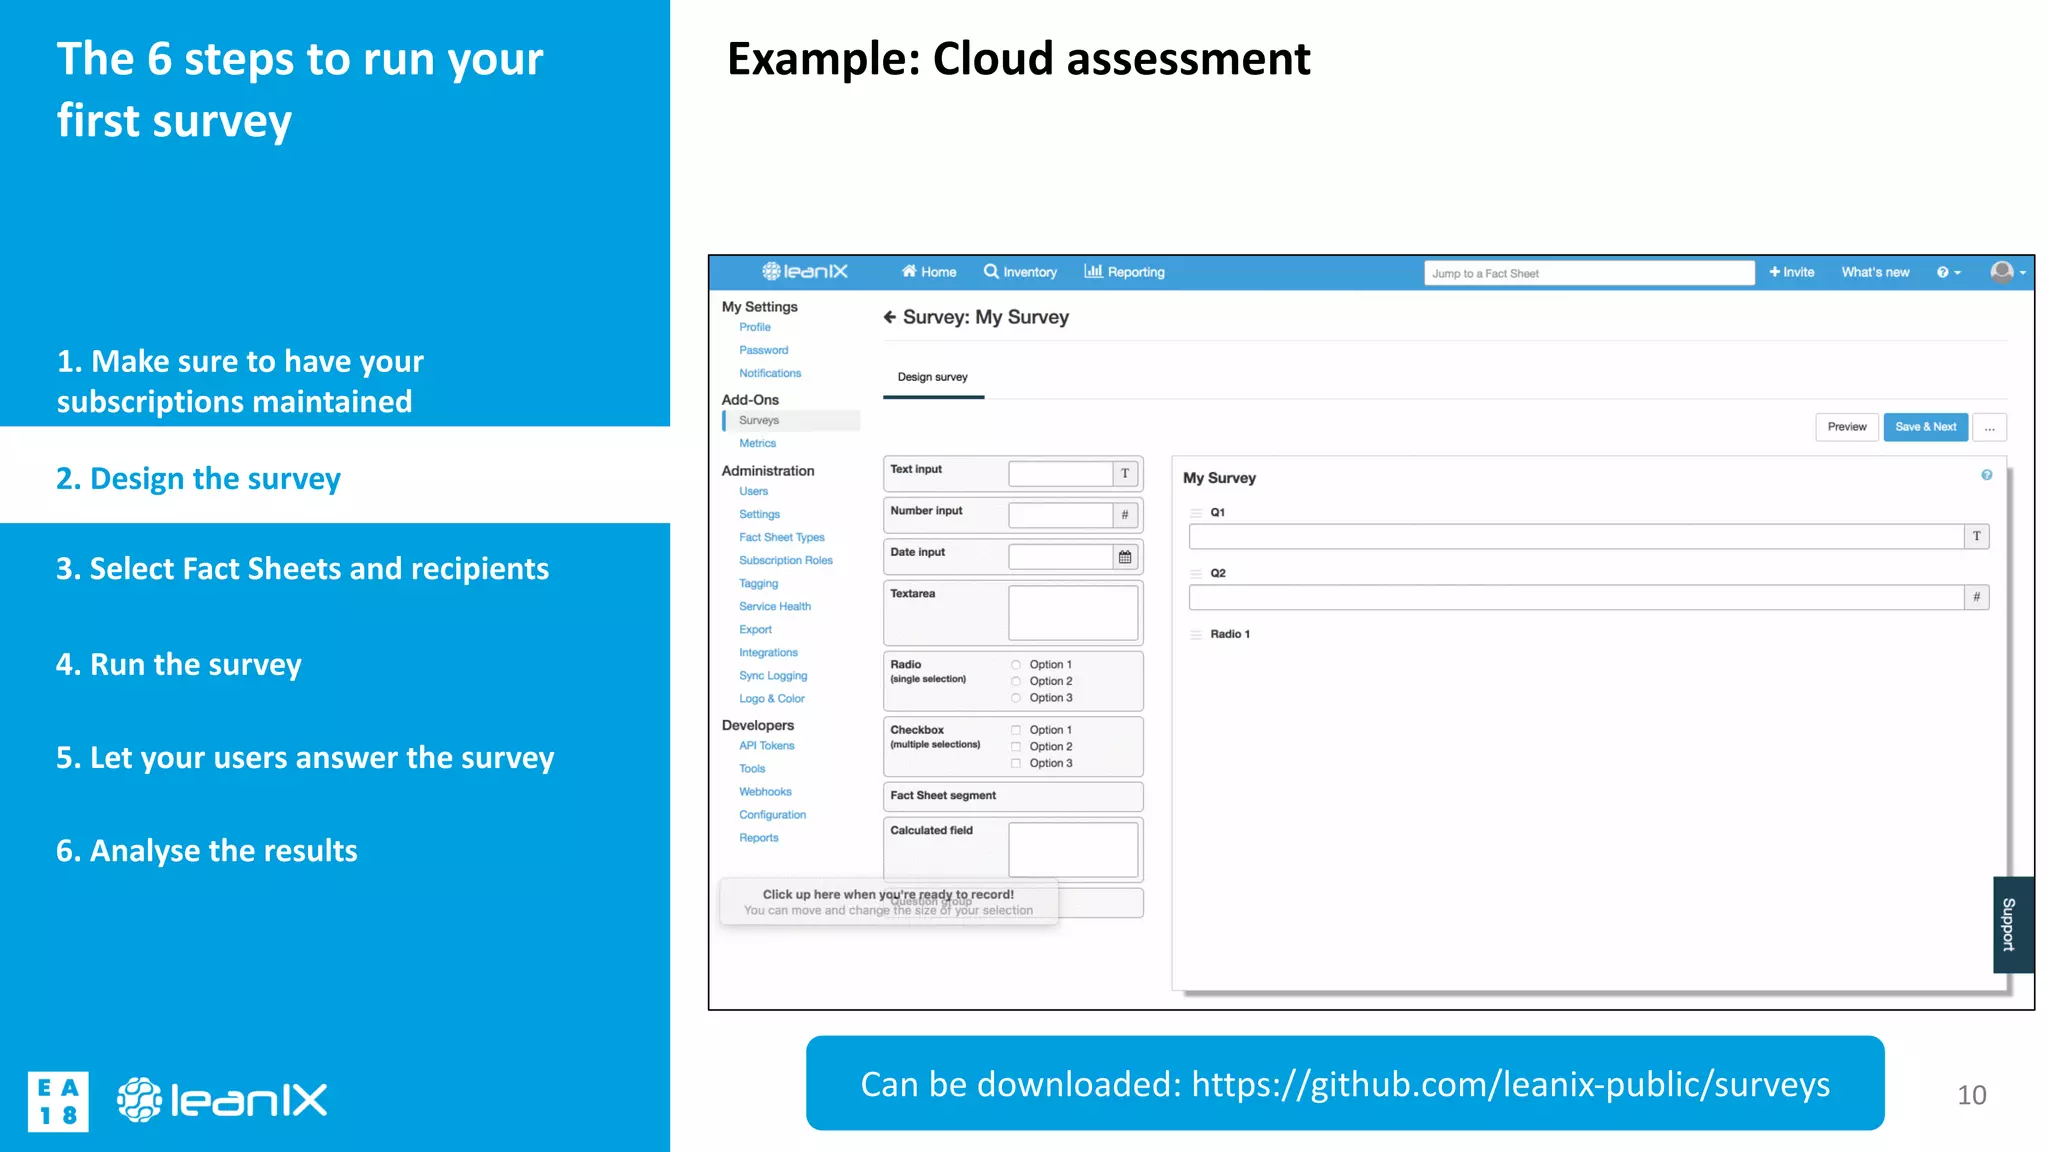Open Logo & Color settings
This screenshot has height=1152, width=2048.
click(x=772, y=698)
